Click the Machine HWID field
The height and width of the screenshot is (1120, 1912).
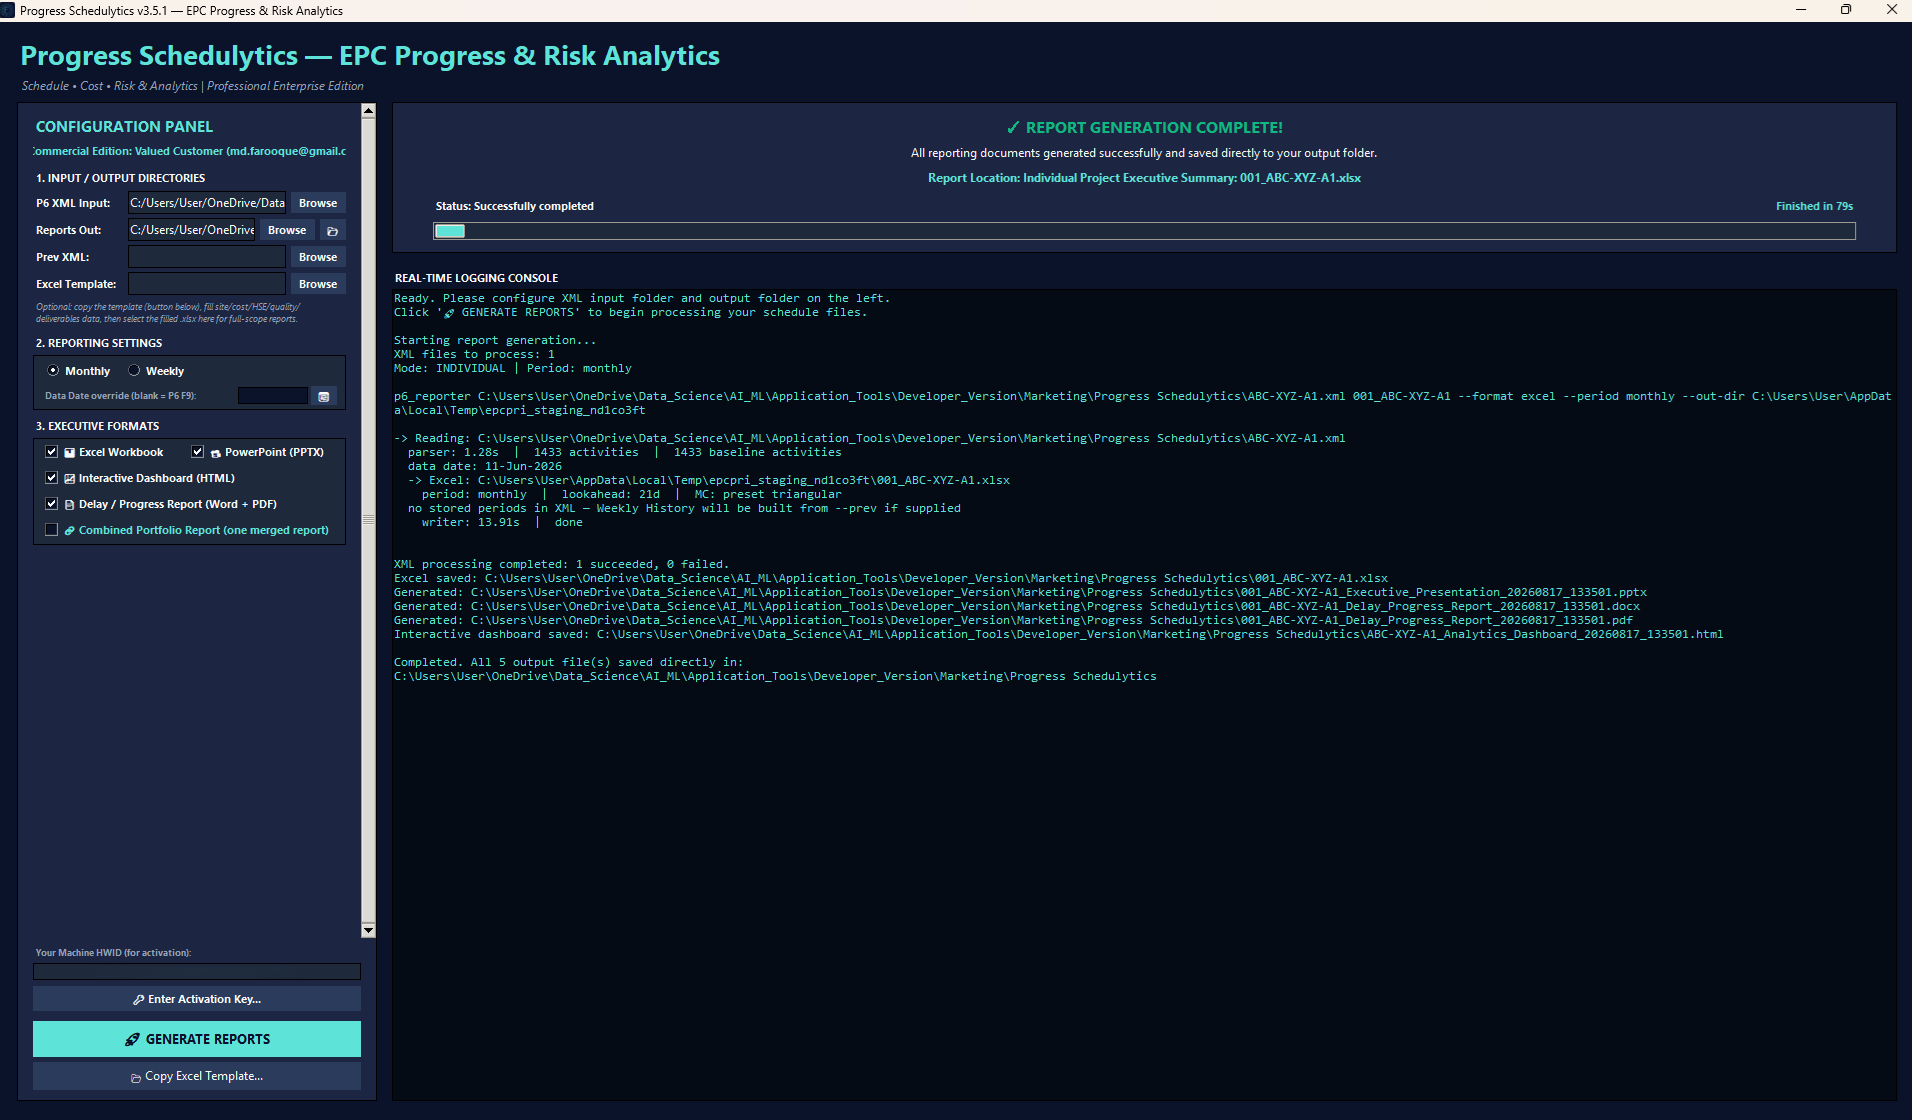[197, 971]
